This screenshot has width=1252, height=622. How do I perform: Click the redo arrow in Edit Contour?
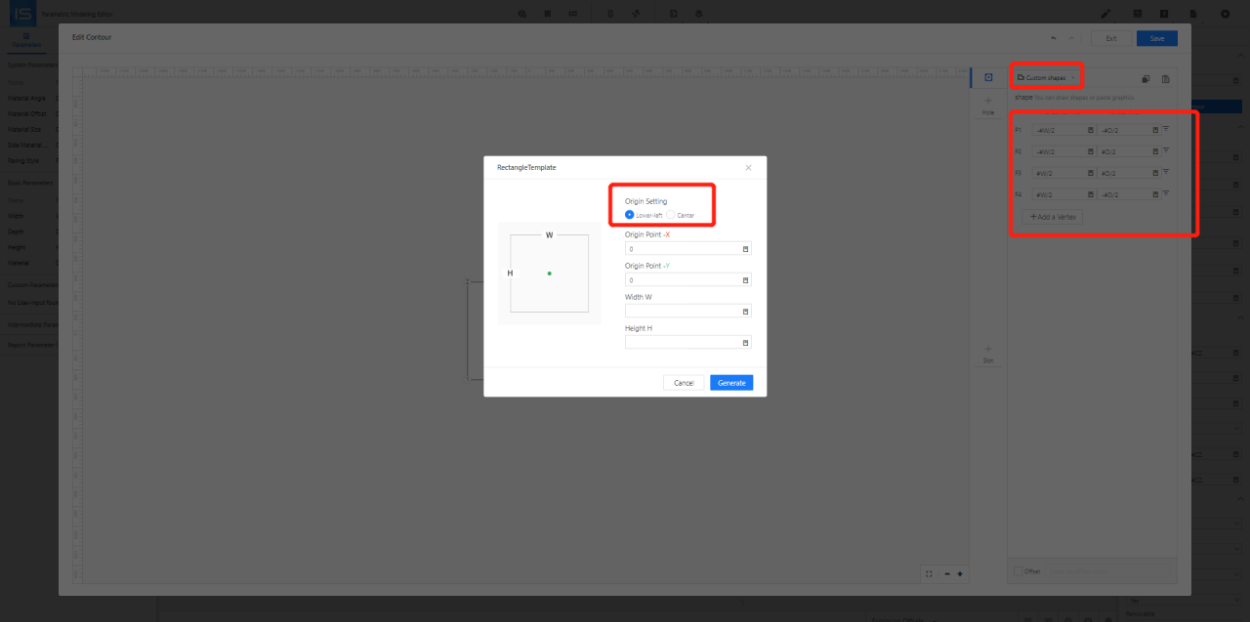pyautogui.click(x=1071, y=38)
